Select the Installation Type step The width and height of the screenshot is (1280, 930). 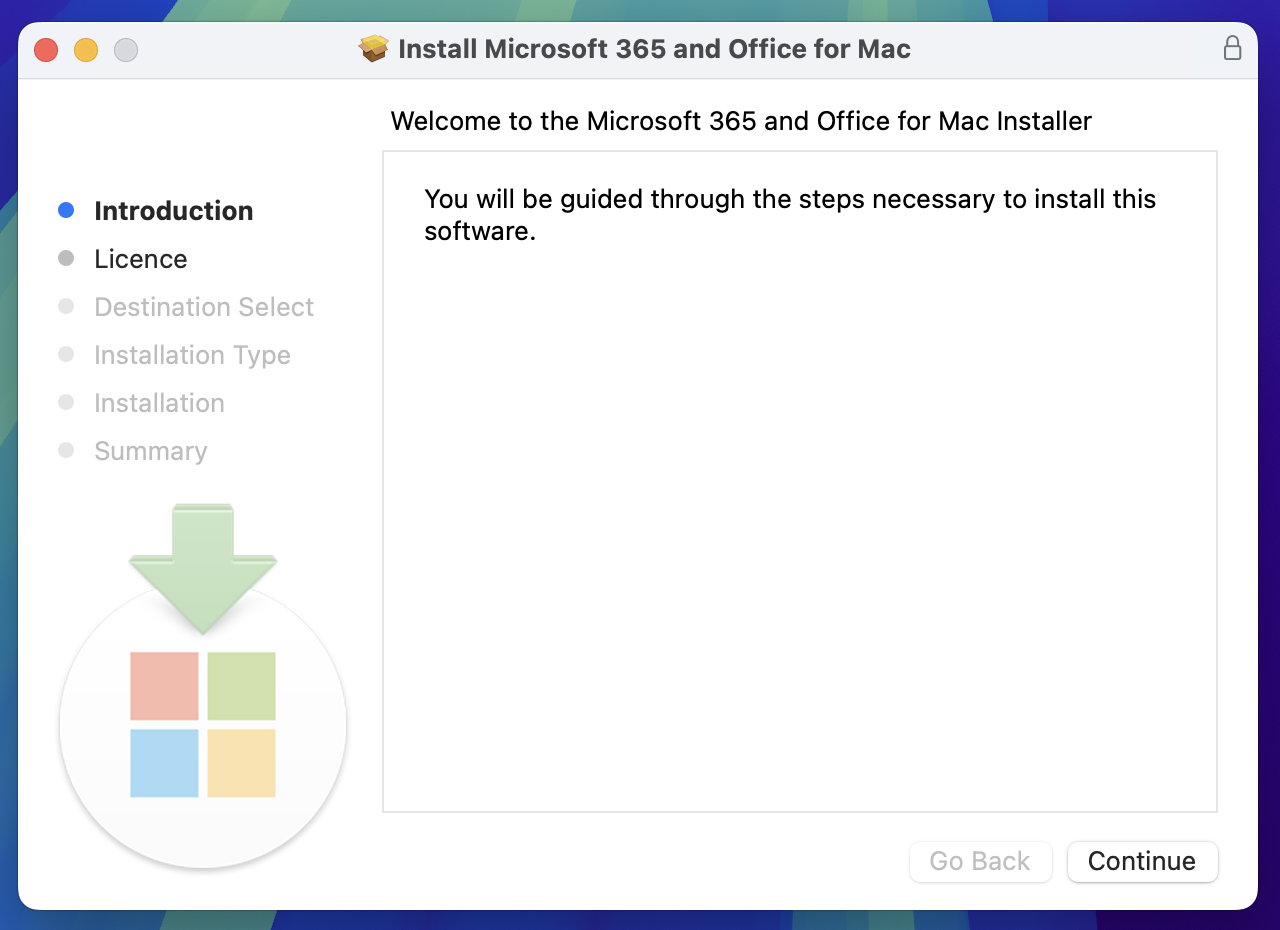192,355
